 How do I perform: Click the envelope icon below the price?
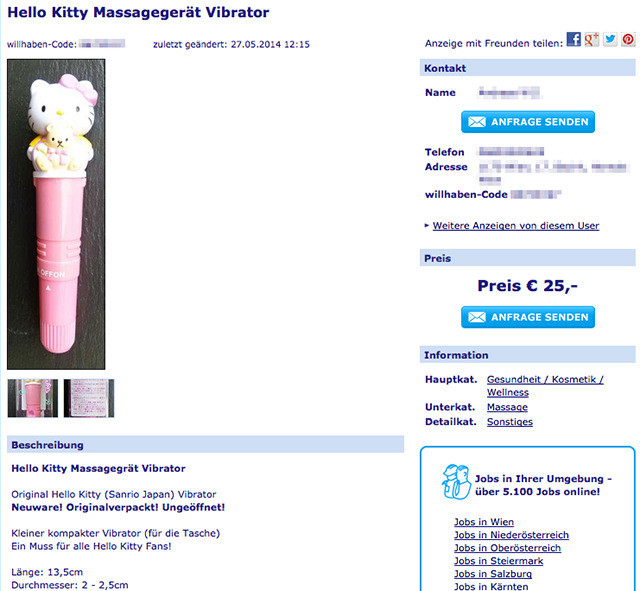(x=477, y=317)
